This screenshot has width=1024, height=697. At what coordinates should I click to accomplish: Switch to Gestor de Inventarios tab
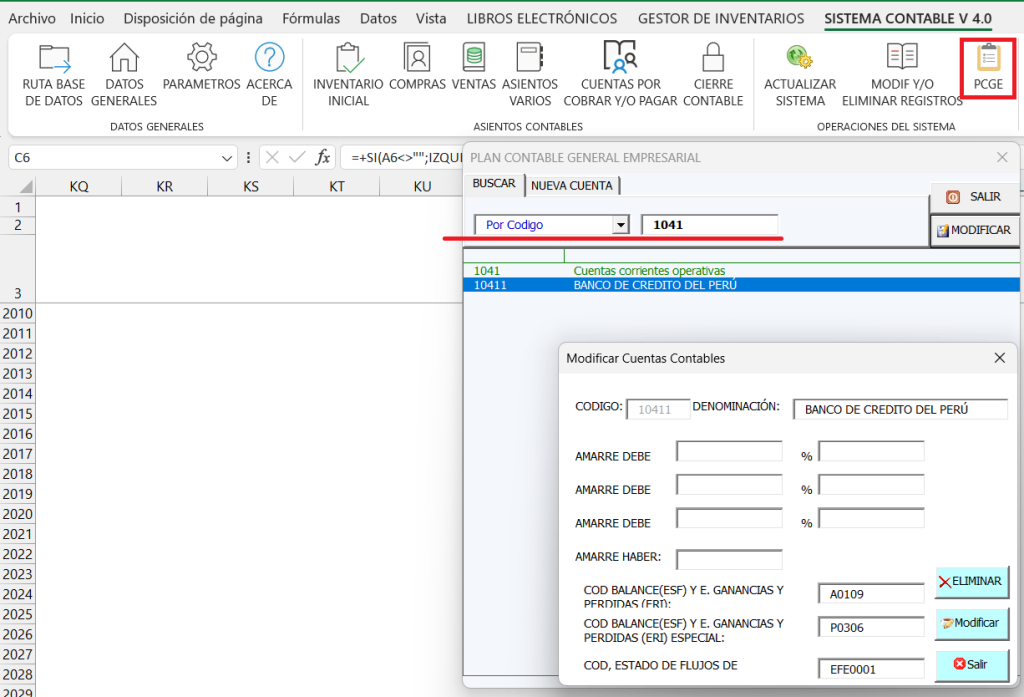pyautogui.click(x=721, y=18)
